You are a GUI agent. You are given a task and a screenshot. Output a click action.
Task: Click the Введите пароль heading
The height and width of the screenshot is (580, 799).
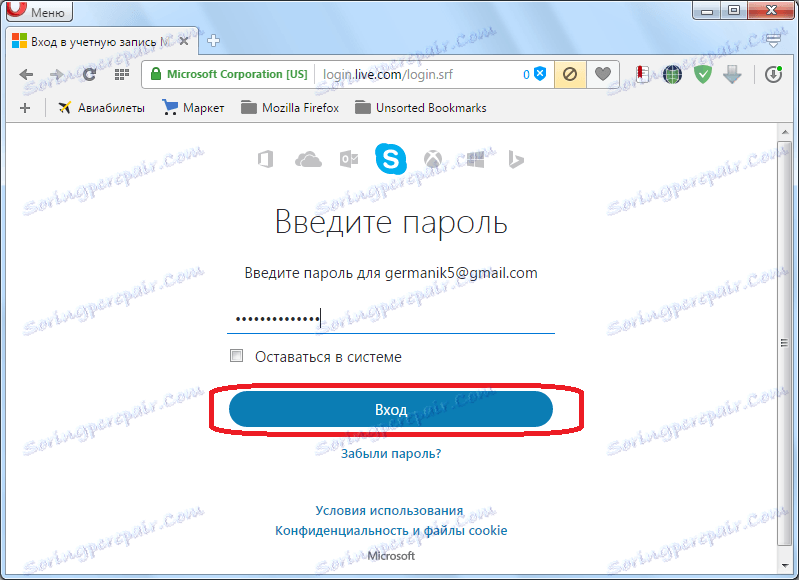click(391, 223)
